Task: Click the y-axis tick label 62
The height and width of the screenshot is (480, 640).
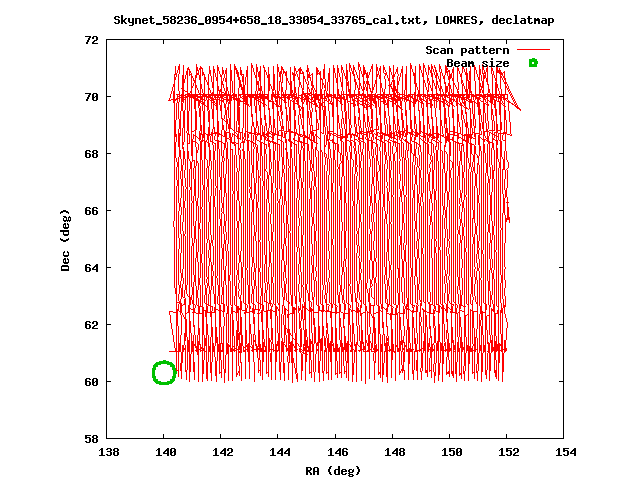Action: coord(91,325)
